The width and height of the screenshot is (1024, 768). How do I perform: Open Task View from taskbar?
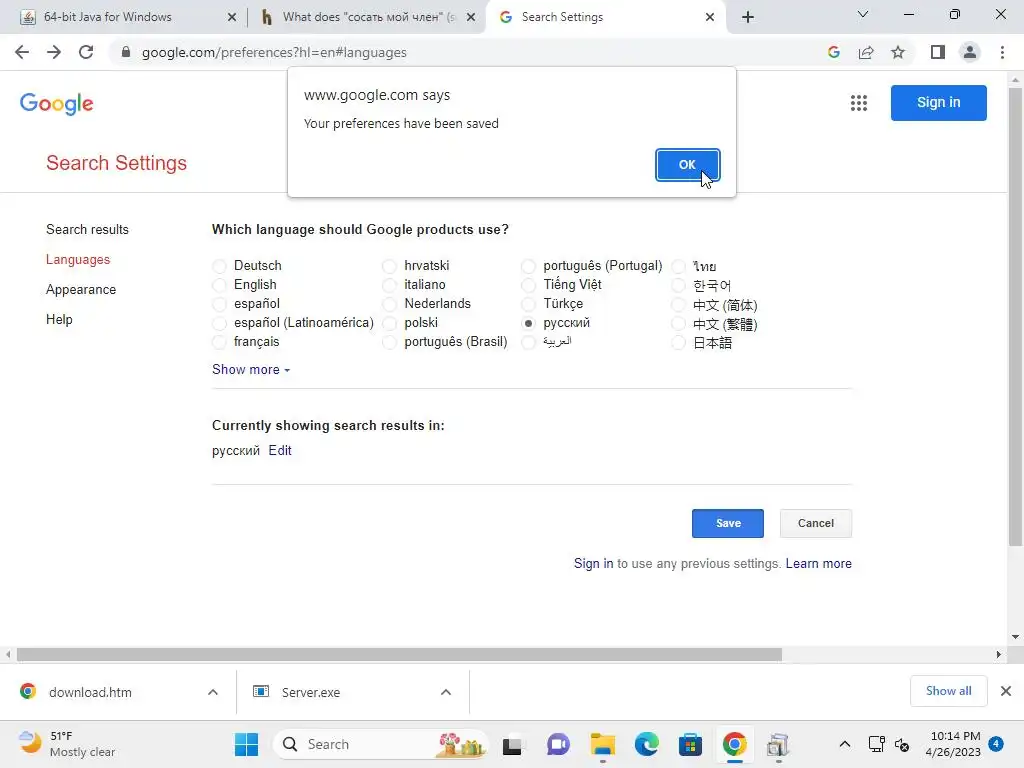point(513,744)
